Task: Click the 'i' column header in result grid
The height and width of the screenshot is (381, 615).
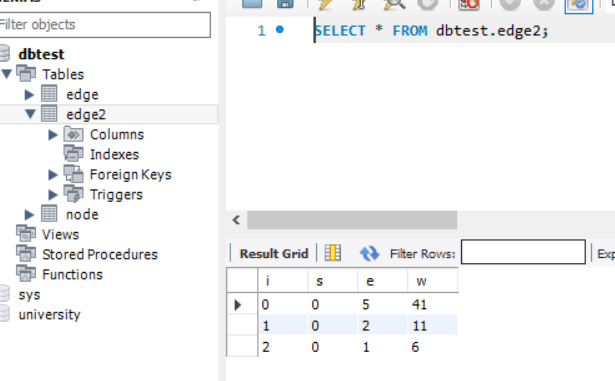Action: 283,281
